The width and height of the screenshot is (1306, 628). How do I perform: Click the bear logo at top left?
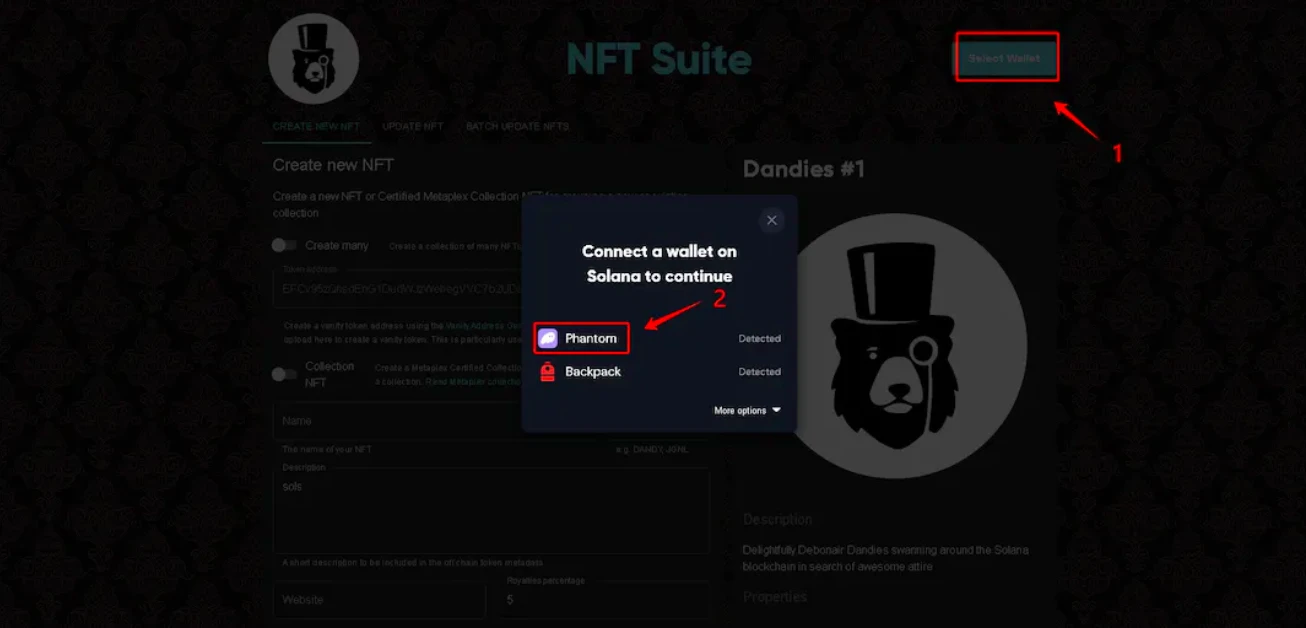[x=313, y=58]
